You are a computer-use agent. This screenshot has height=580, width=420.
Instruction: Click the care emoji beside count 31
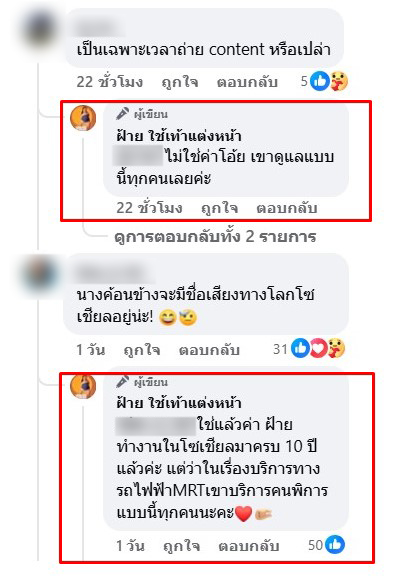tap(336, 348)
